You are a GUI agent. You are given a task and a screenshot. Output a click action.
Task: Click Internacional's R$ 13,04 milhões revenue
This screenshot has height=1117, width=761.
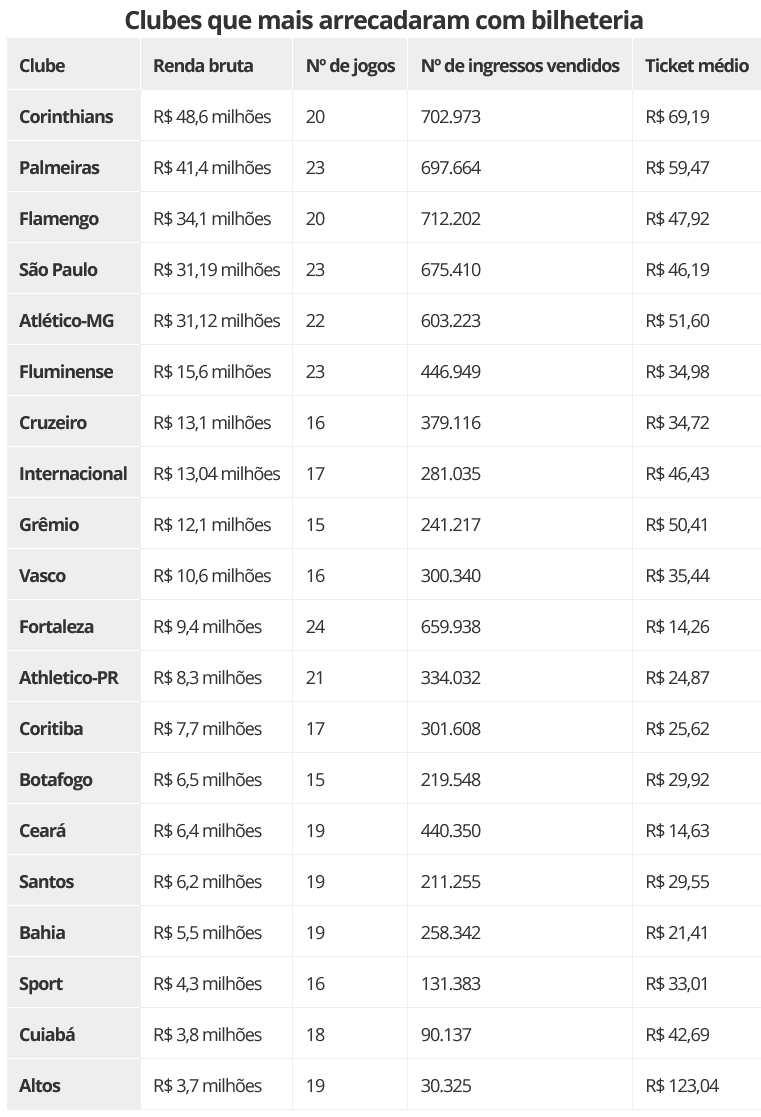(x=217, y=474)
